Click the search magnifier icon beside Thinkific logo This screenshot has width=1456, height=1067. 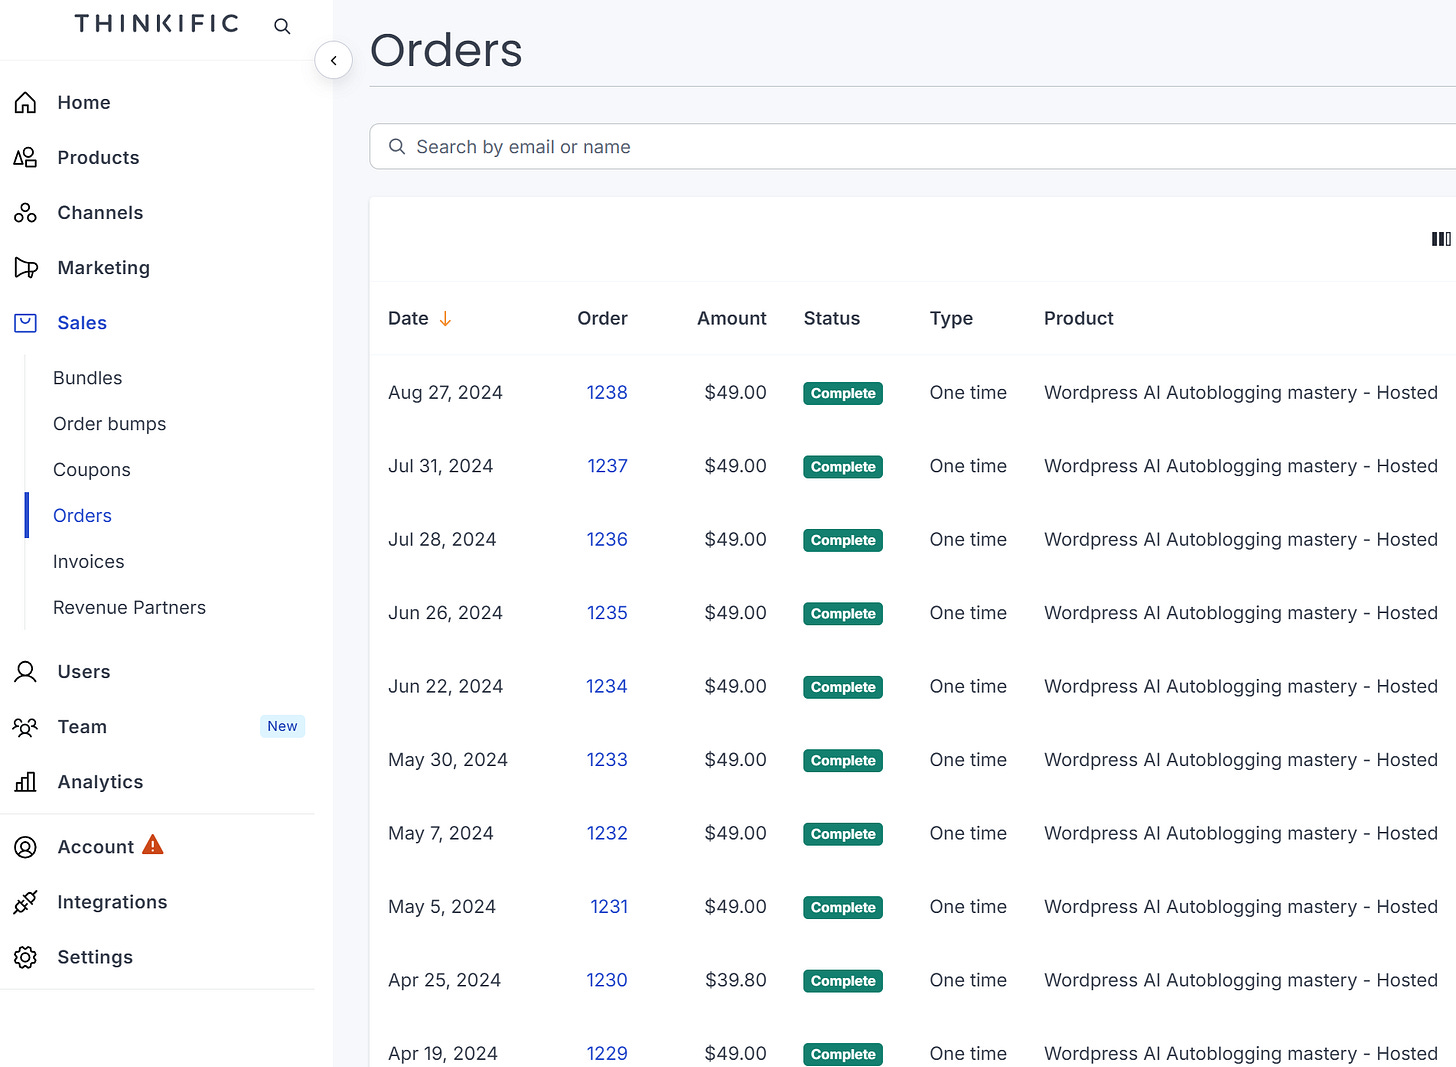point(282,26)
